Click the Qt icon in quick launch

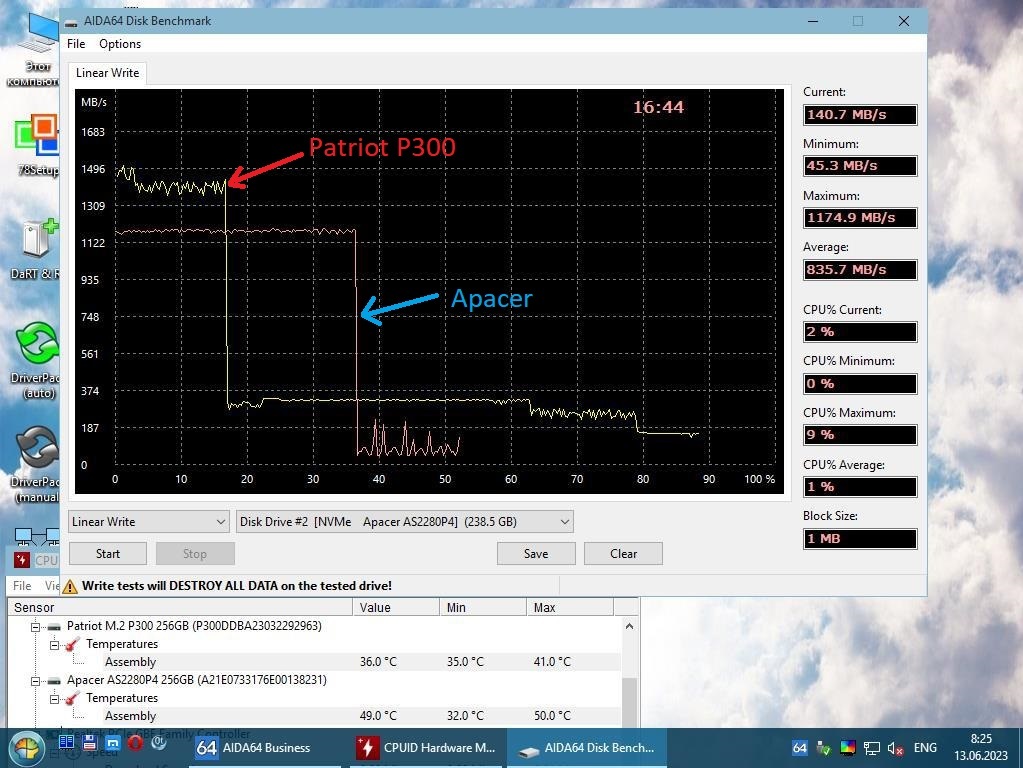click(x=159, y=743)
